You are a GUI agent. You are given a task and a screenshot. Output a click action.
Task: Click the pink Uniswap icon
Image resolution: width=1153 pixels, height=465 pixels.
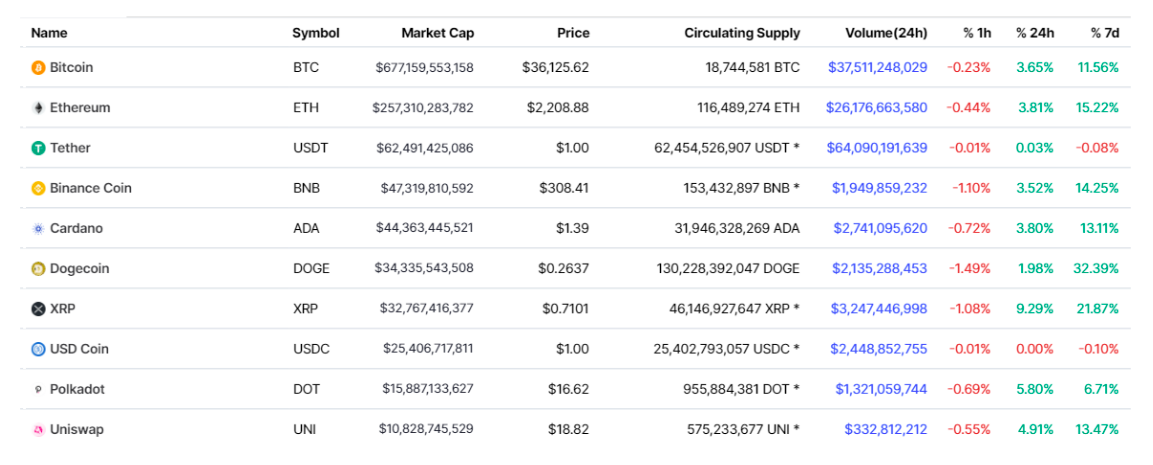pyautogui.click(x=39, y=430)
